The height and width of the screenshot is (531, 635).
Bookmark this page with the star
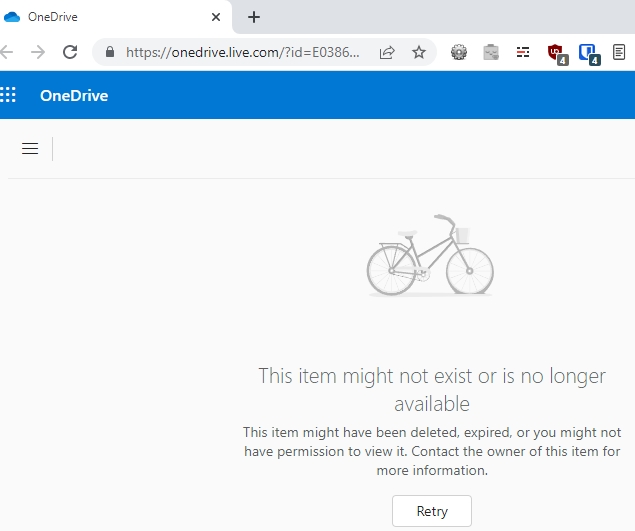click(419, 52)
